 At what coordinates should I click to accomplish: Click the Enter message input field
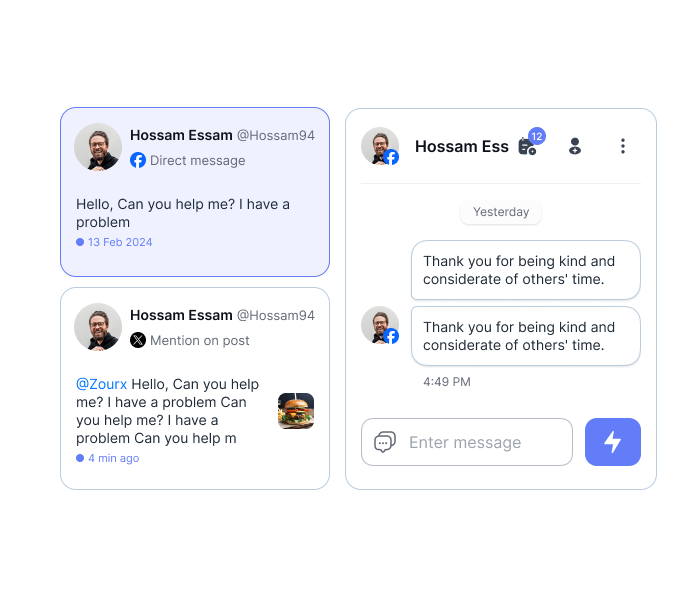coord(467,442)
